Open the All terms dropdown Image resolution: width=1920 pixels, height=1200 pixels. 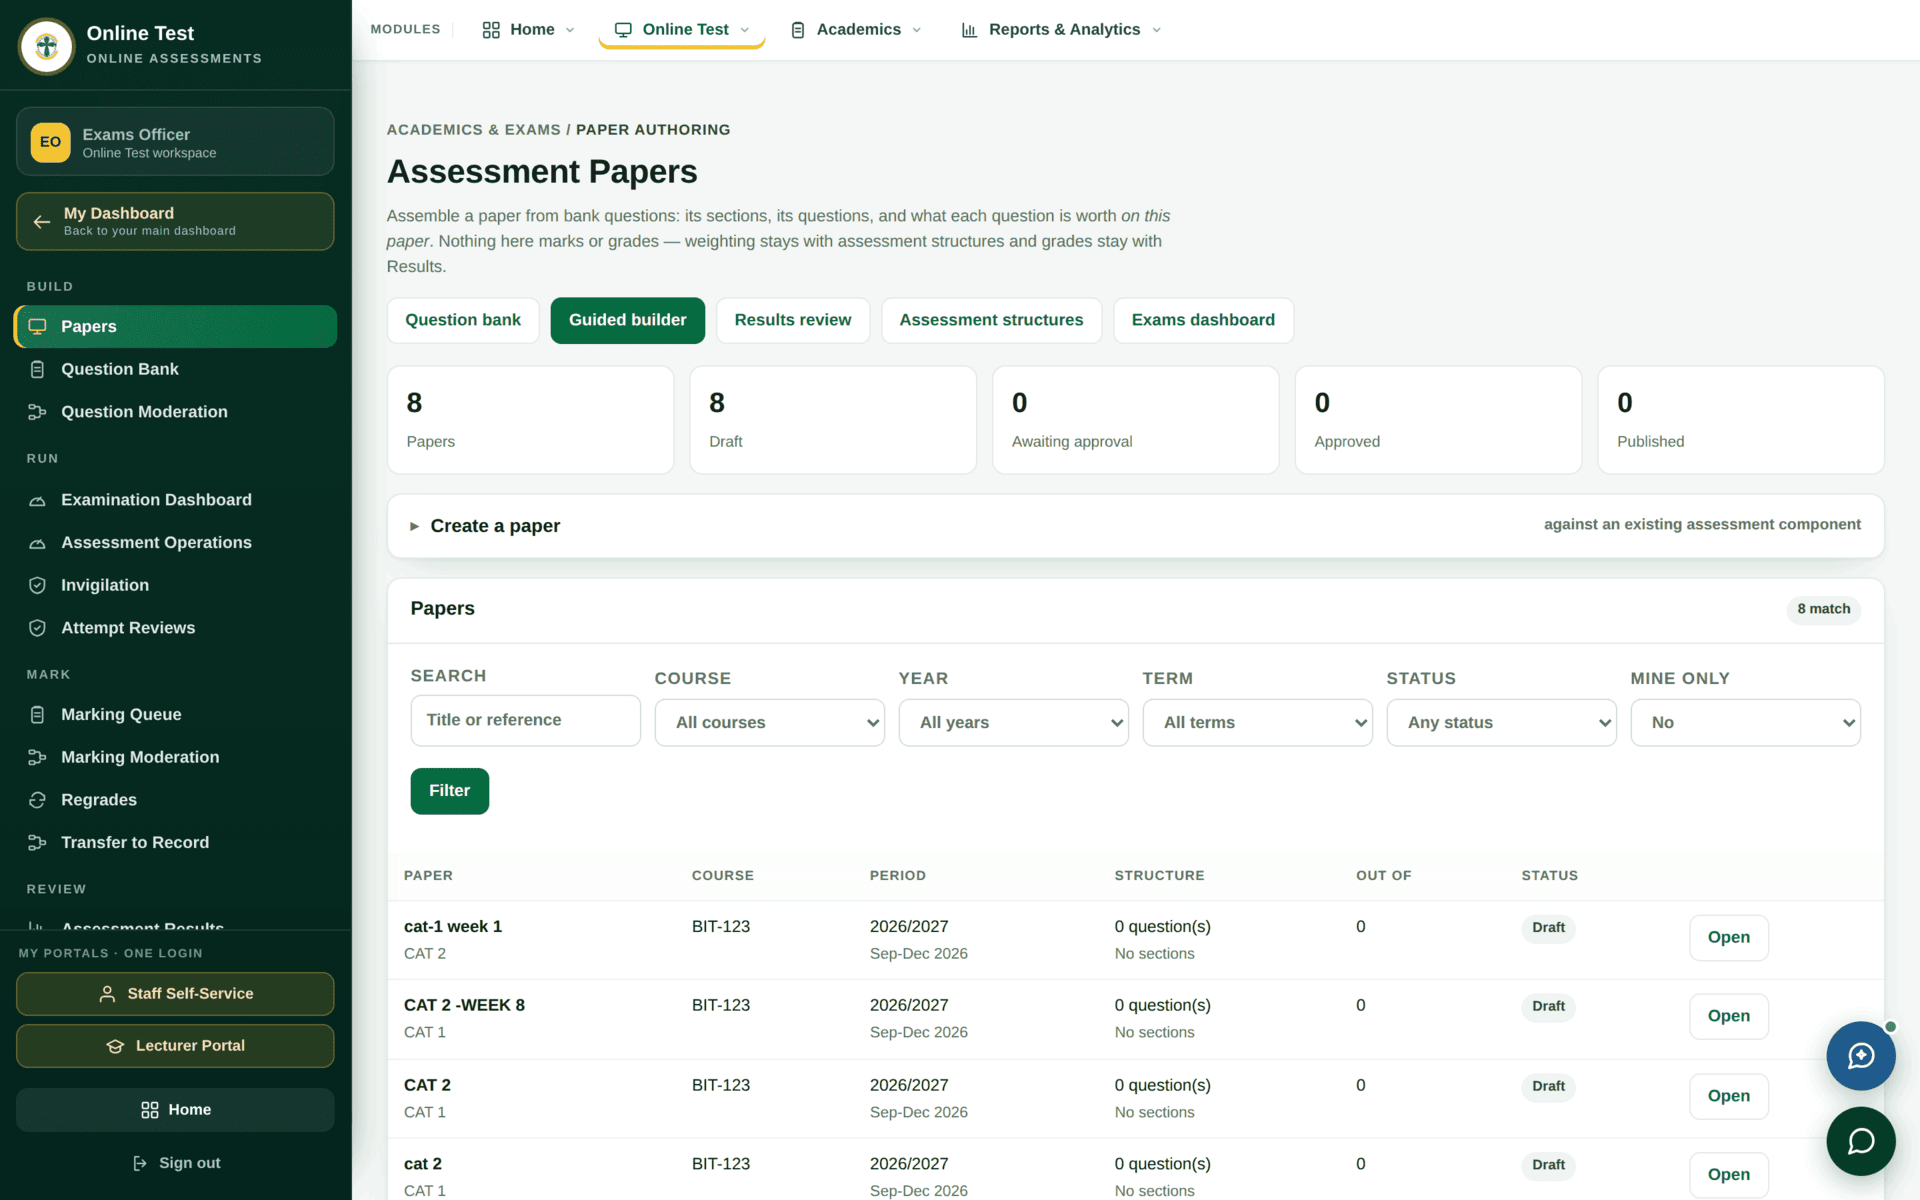coord(1257,723)
